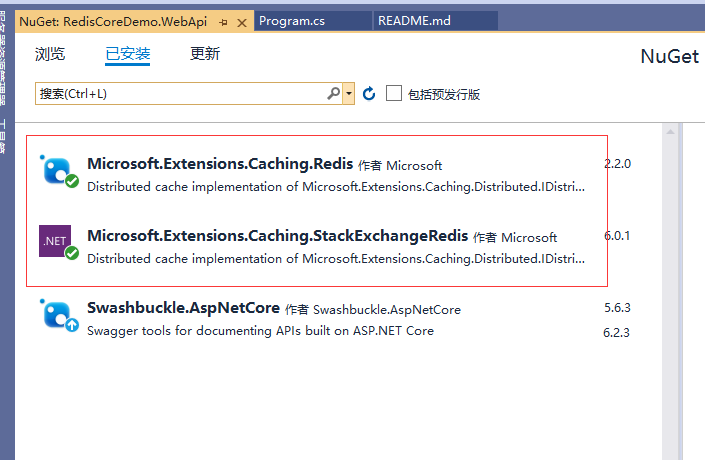
Task: Click the Caching.Redis description text
Action: click(336, 187)
